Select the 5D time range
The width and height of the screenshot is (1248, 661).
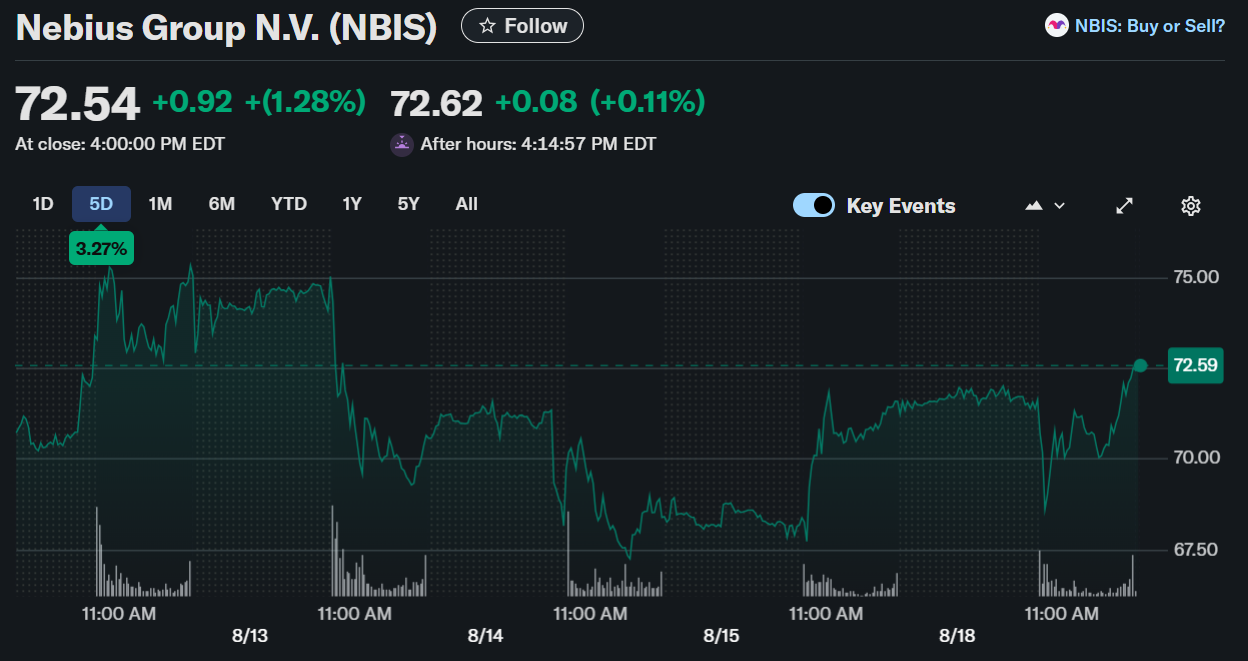[101, 204]
